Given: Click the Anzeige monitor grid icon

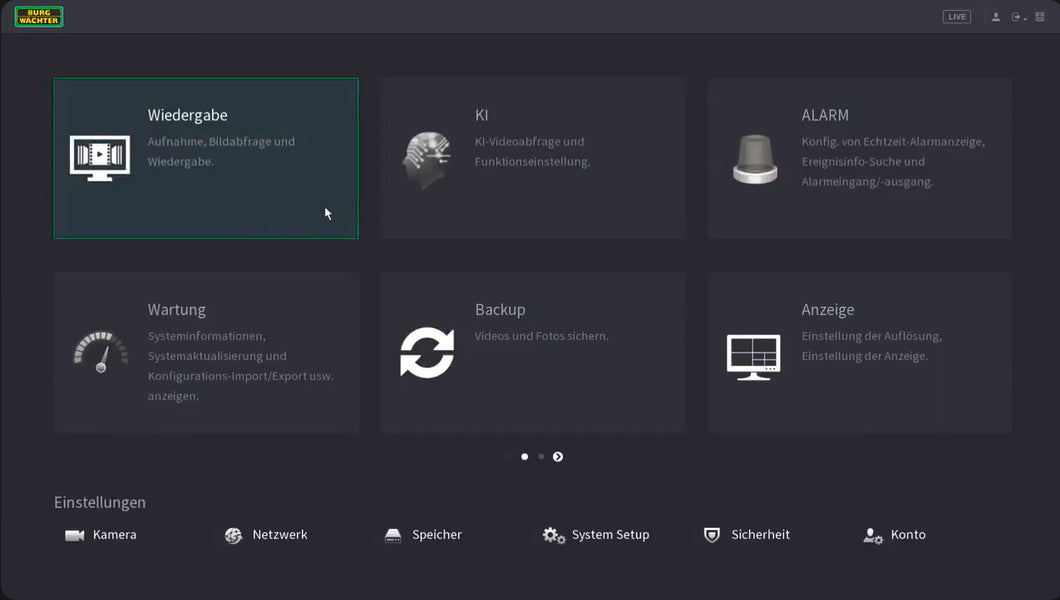Looking at the screenshot, I should [753, 356].
